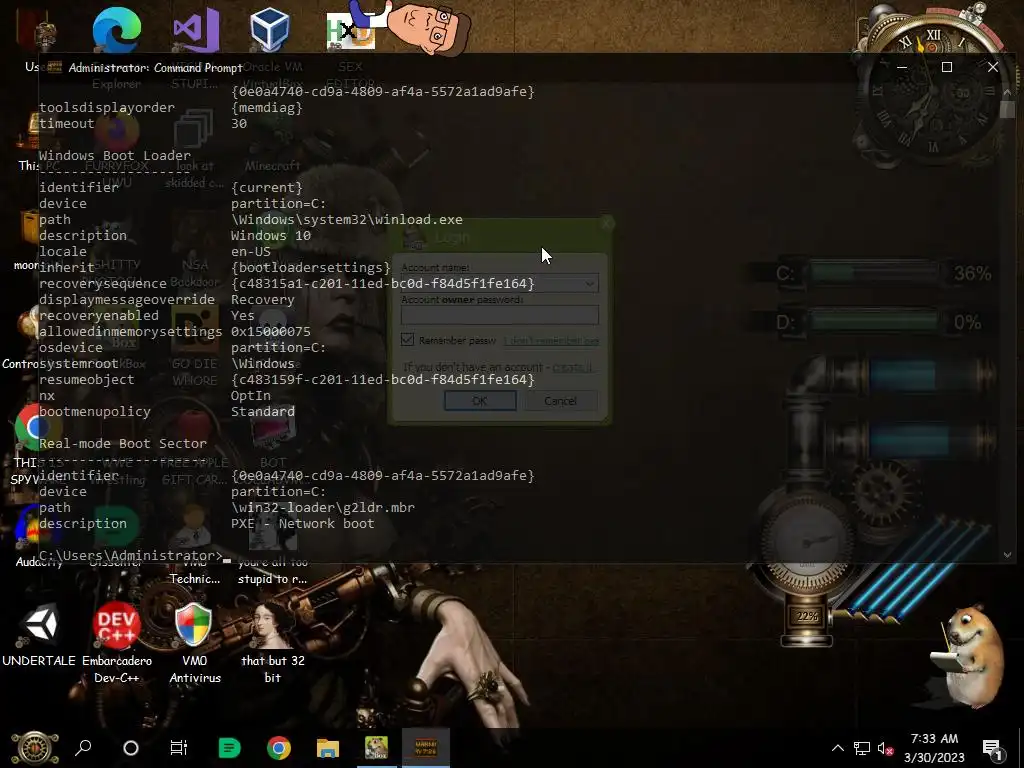
Task: Open Microsoft Edge desktop shortcut
Action: pos(117,29)
